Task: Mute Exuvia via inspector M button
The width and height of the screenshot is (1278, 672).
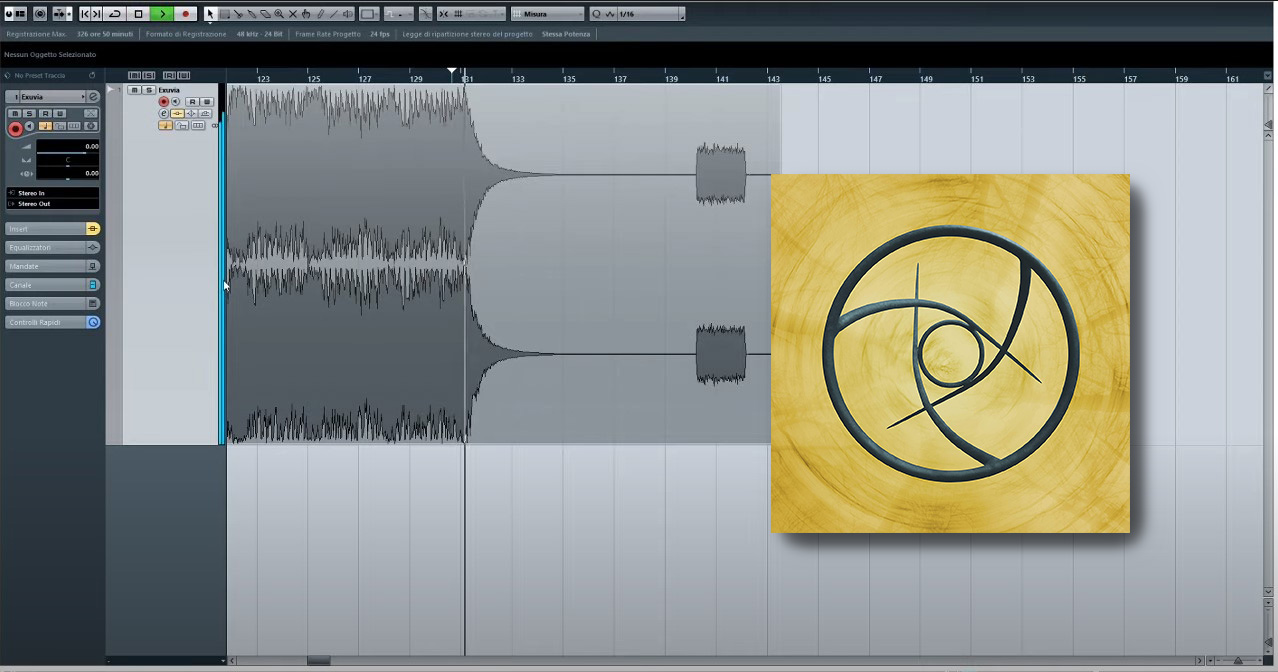Action: tap(15, 114)
